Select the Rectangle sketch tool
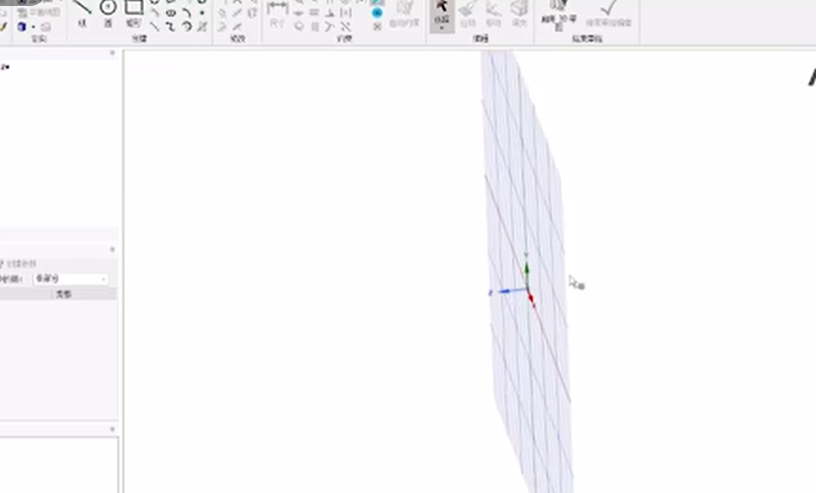Viewport: 816px width, 493px height. coord(133,8)
